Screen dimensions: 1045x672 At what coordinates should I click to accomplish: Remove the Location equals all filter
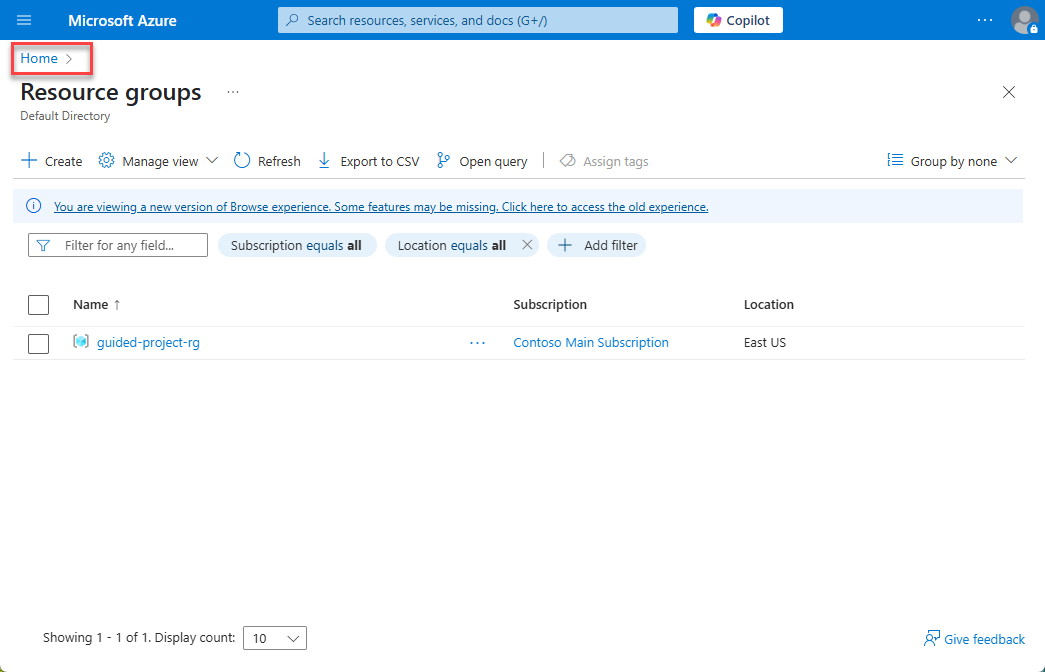[527, 245]
